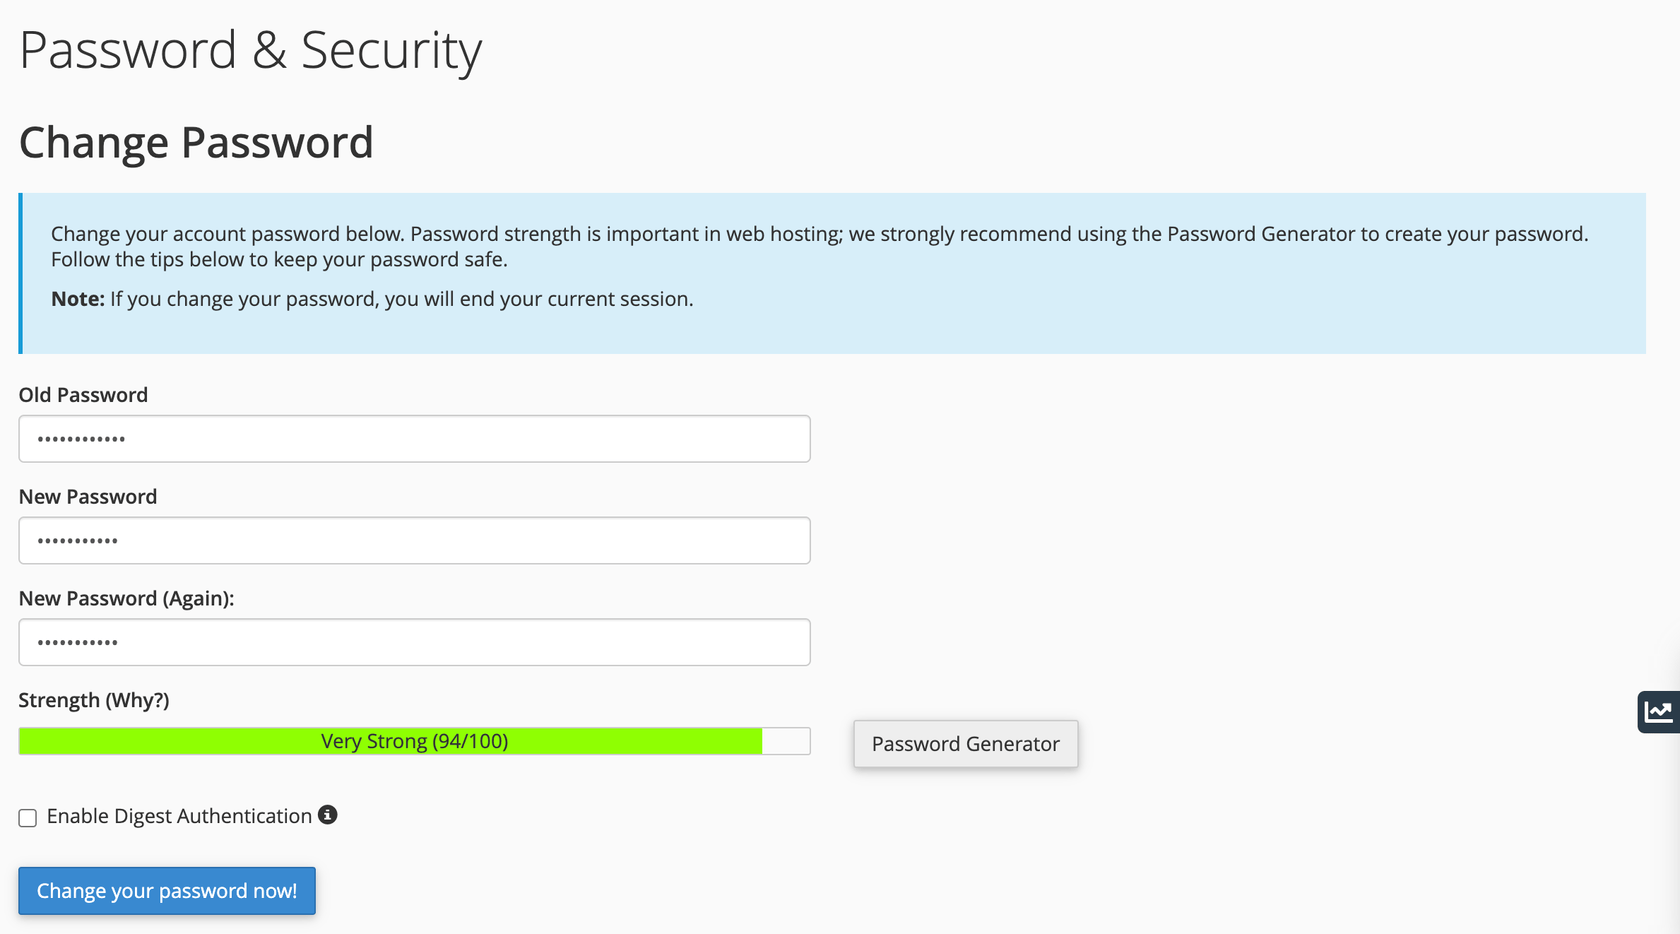1680x934 pixels.
Task: Click the Change Password heading
Action: [x=196, y=143]
